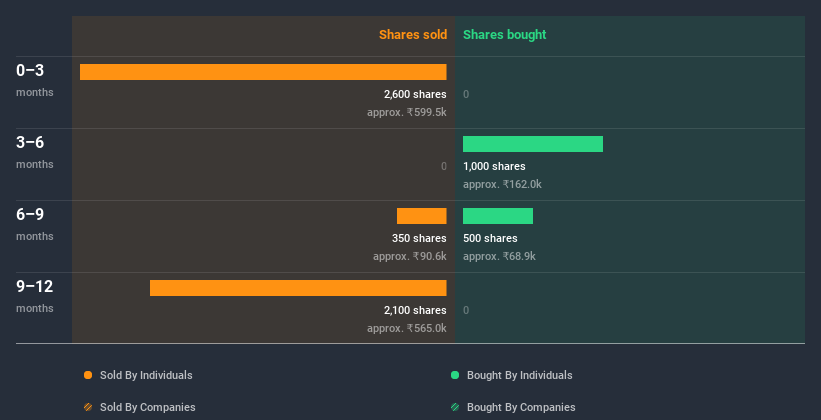
Task: Select the approx. ₹68.9k amount
Action: 500,256
